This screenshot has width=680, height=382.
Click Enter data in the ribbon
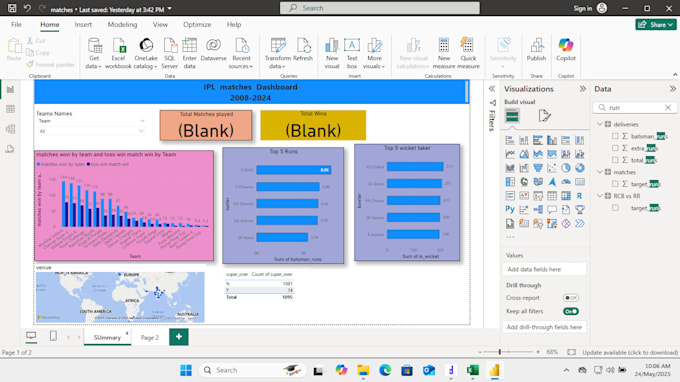coord(190,53)
